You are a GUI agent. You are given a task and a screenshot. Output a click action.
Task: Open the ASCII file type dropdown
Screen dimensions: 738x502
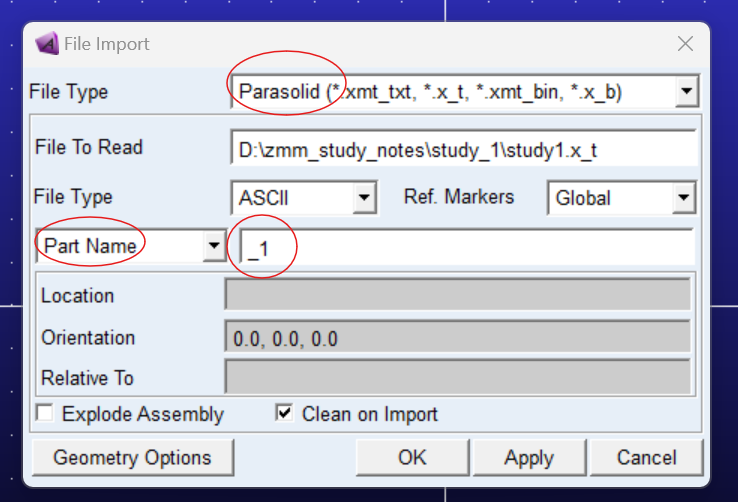coord(364,197)
